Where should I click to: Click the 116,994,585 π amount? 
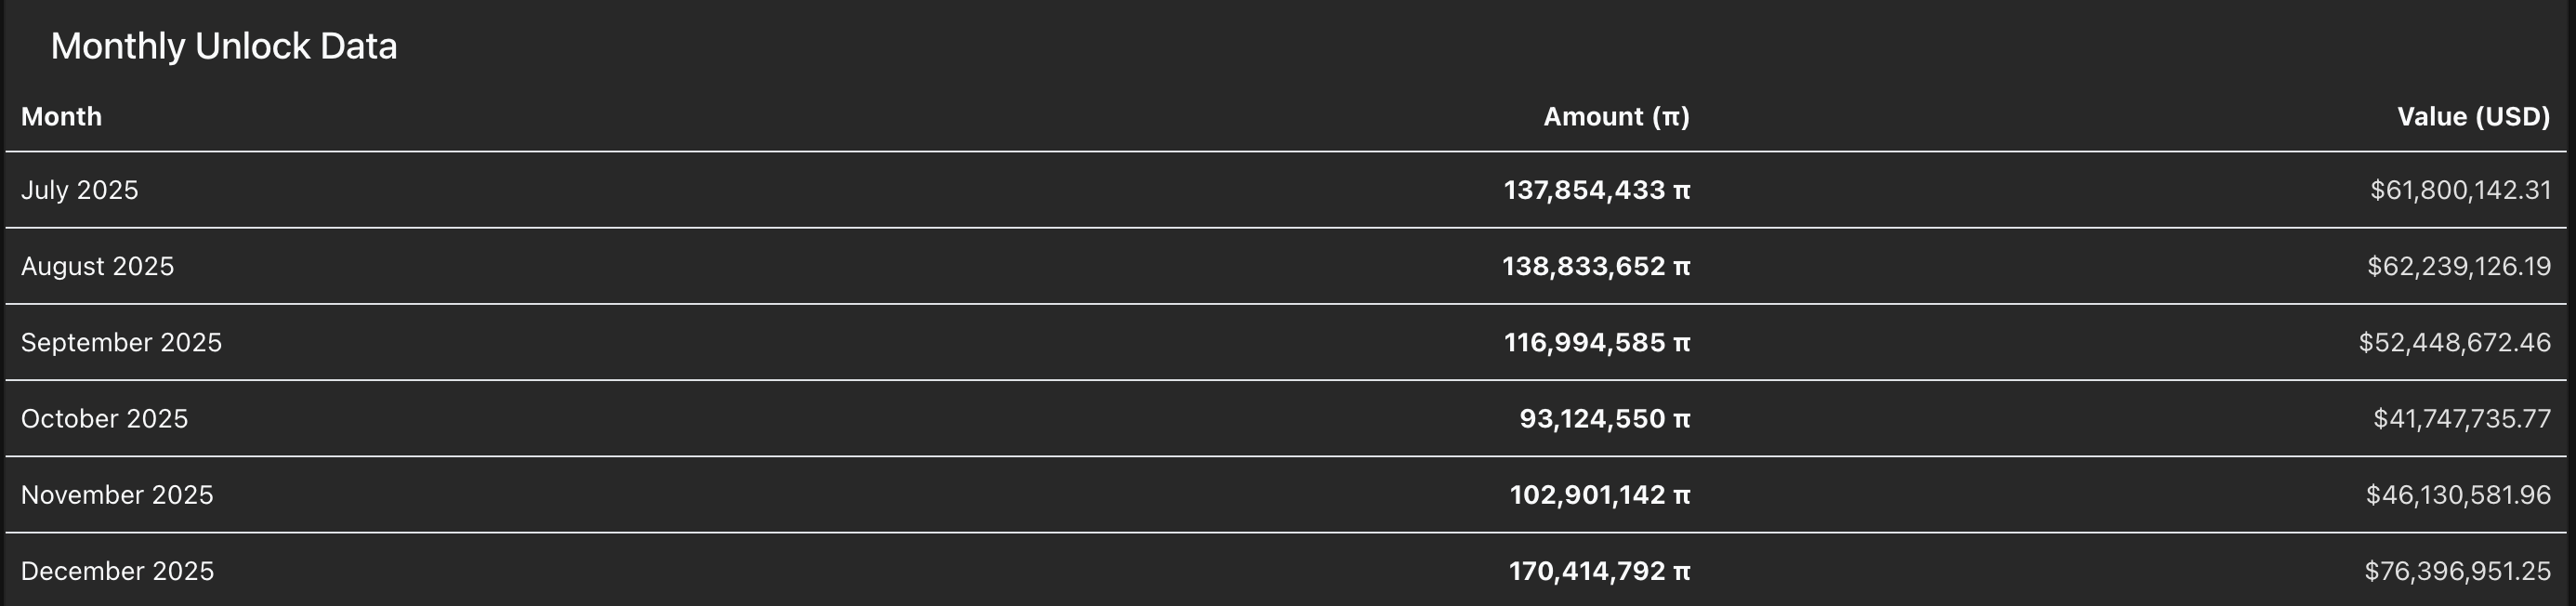(1596, 343)
